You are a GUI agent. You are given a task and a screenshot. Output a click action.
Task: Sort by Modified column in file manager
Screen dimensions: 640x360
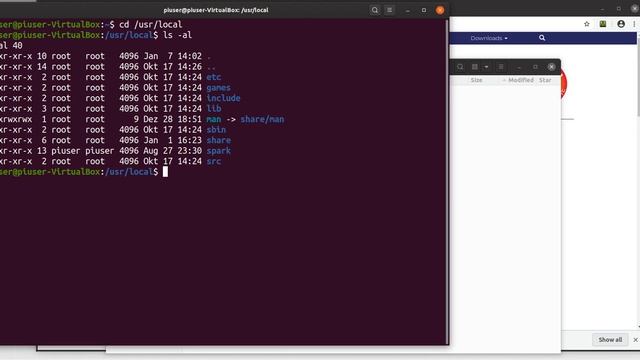(521, 80)
